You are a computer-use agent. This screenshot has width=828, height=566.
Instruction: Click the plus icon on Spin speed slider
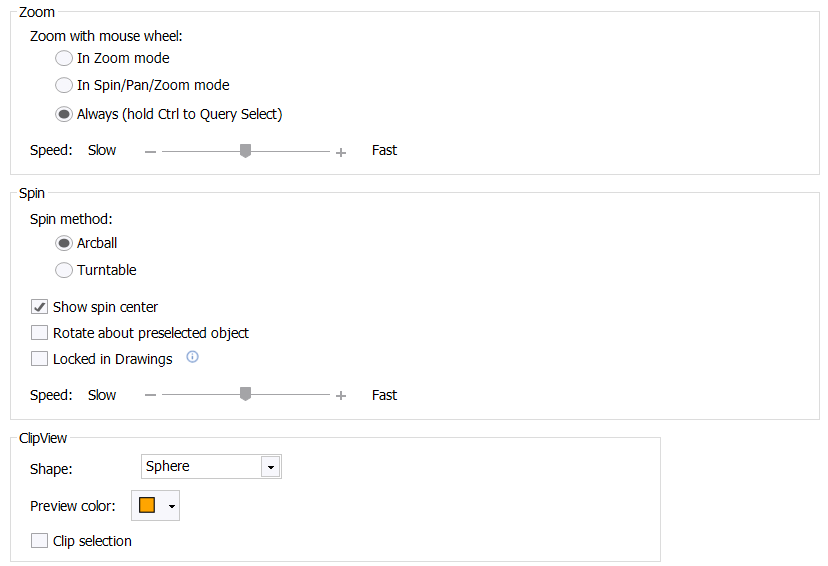pos(341,395)
